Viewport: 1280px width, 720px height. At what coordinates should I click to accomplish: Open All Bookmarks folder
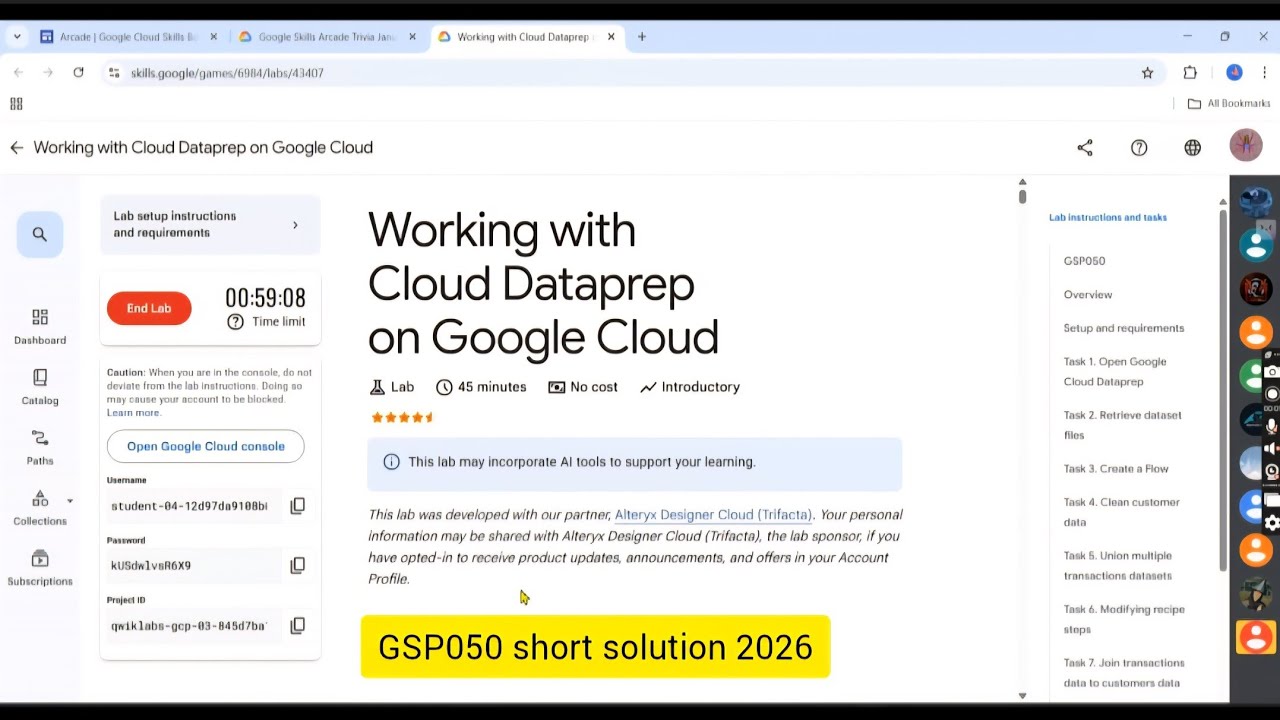pyautogui.click(x=1228, y=104)
